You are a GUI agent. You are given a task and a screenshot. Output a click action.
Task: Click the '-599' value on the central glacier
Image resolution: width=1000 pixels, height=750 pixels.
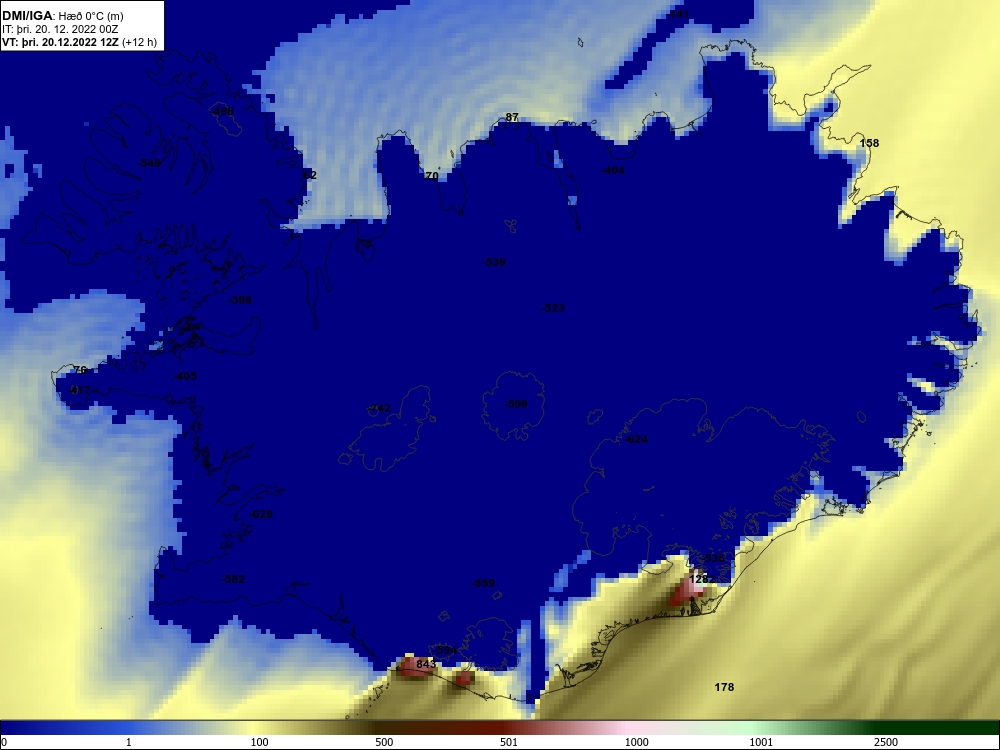(516, 404)
